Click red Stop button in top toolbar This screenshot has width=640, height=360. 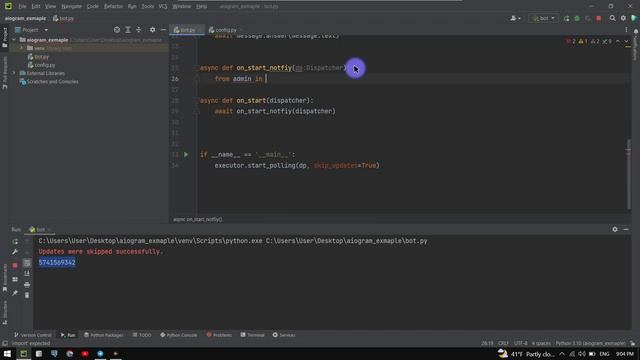tap(598, 18)
